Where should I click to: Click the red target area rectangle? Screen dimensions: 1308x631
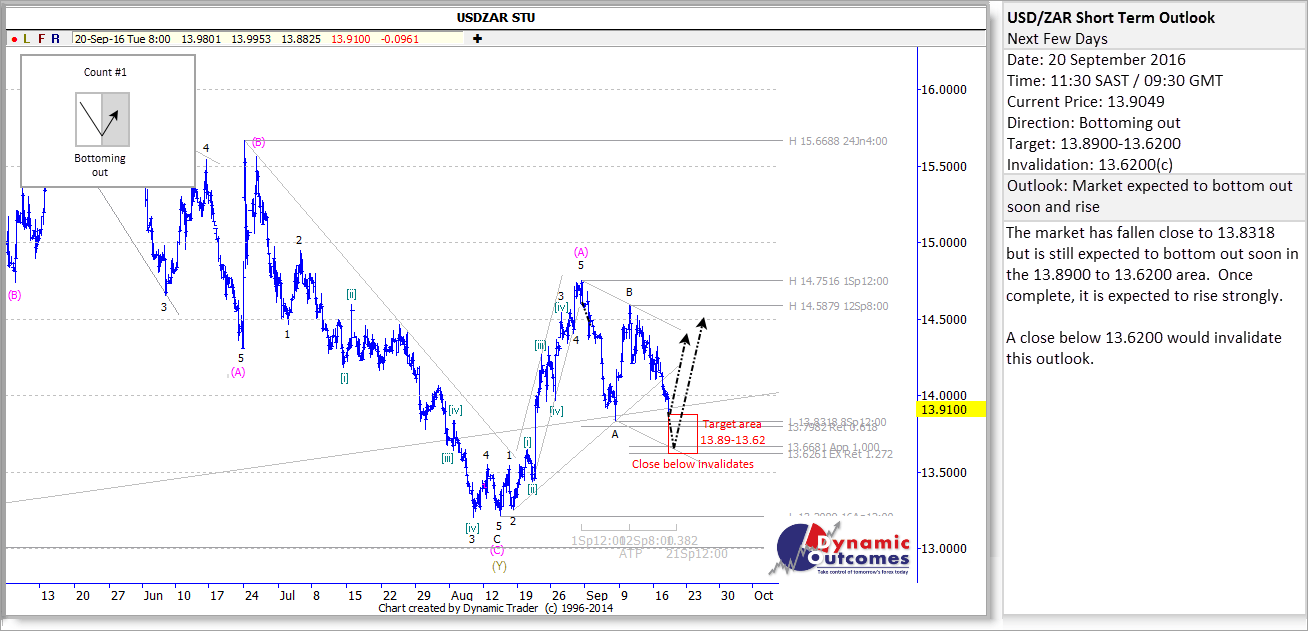682,433
